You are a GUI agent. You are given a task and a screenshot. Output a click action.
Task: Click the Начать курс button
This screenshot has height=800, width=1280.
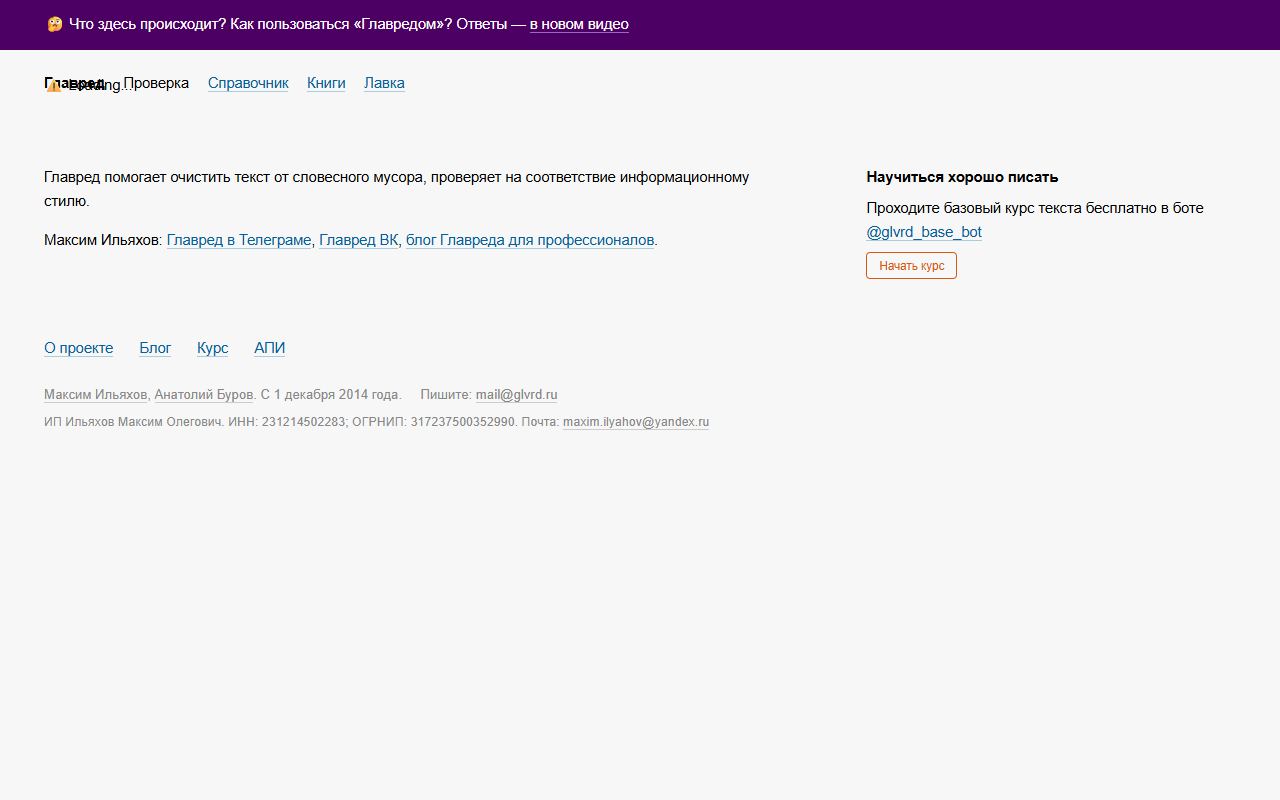[x=911, y=266]
